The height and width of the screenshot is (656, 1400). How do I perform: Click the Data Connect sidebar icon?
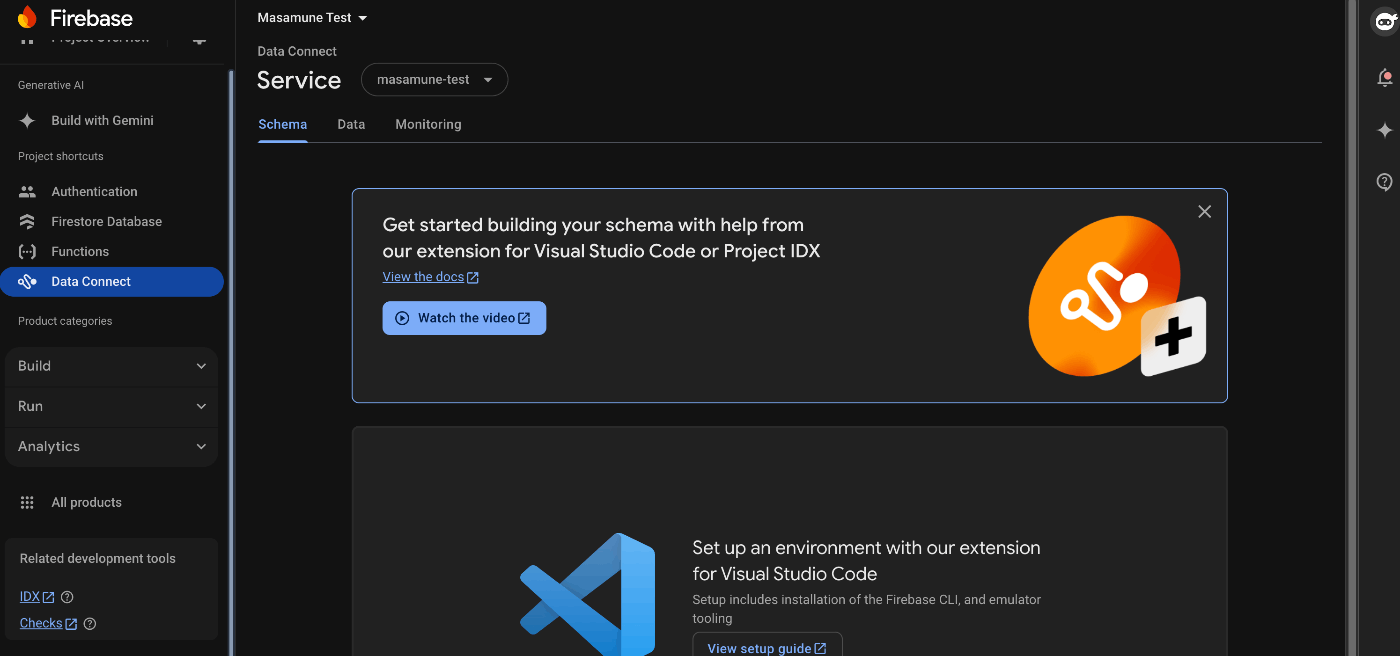[x=28, y=281]
